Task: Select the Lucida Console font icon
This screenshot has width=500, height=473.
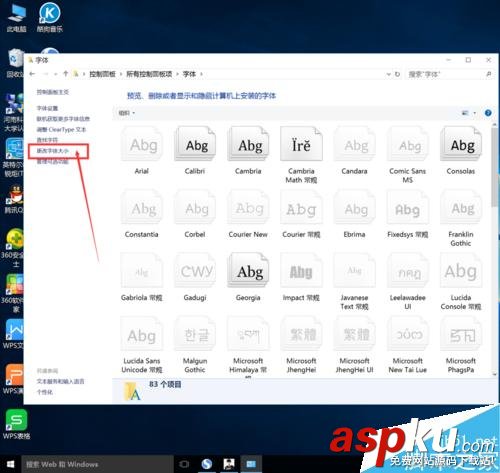Action: 461,271
